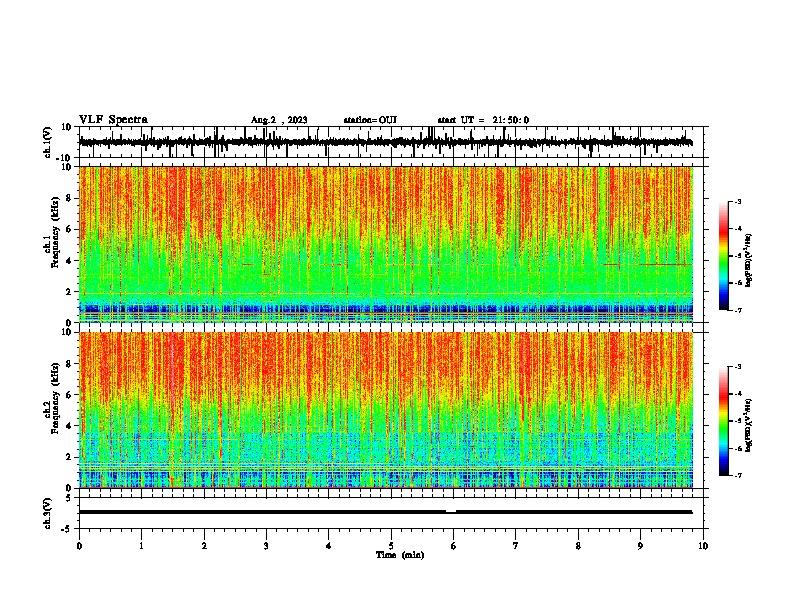
Task: Click the "4" kHz tick on ch.2 spectrogram axis
Action: [70, 426]
